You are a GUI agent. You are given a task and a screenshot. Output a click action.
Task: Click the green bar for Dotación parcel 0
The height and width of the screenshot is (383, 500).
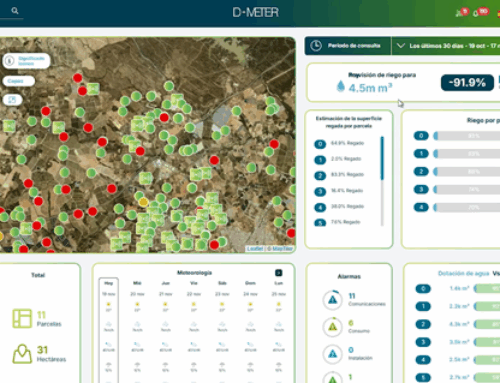click(487, 289)
